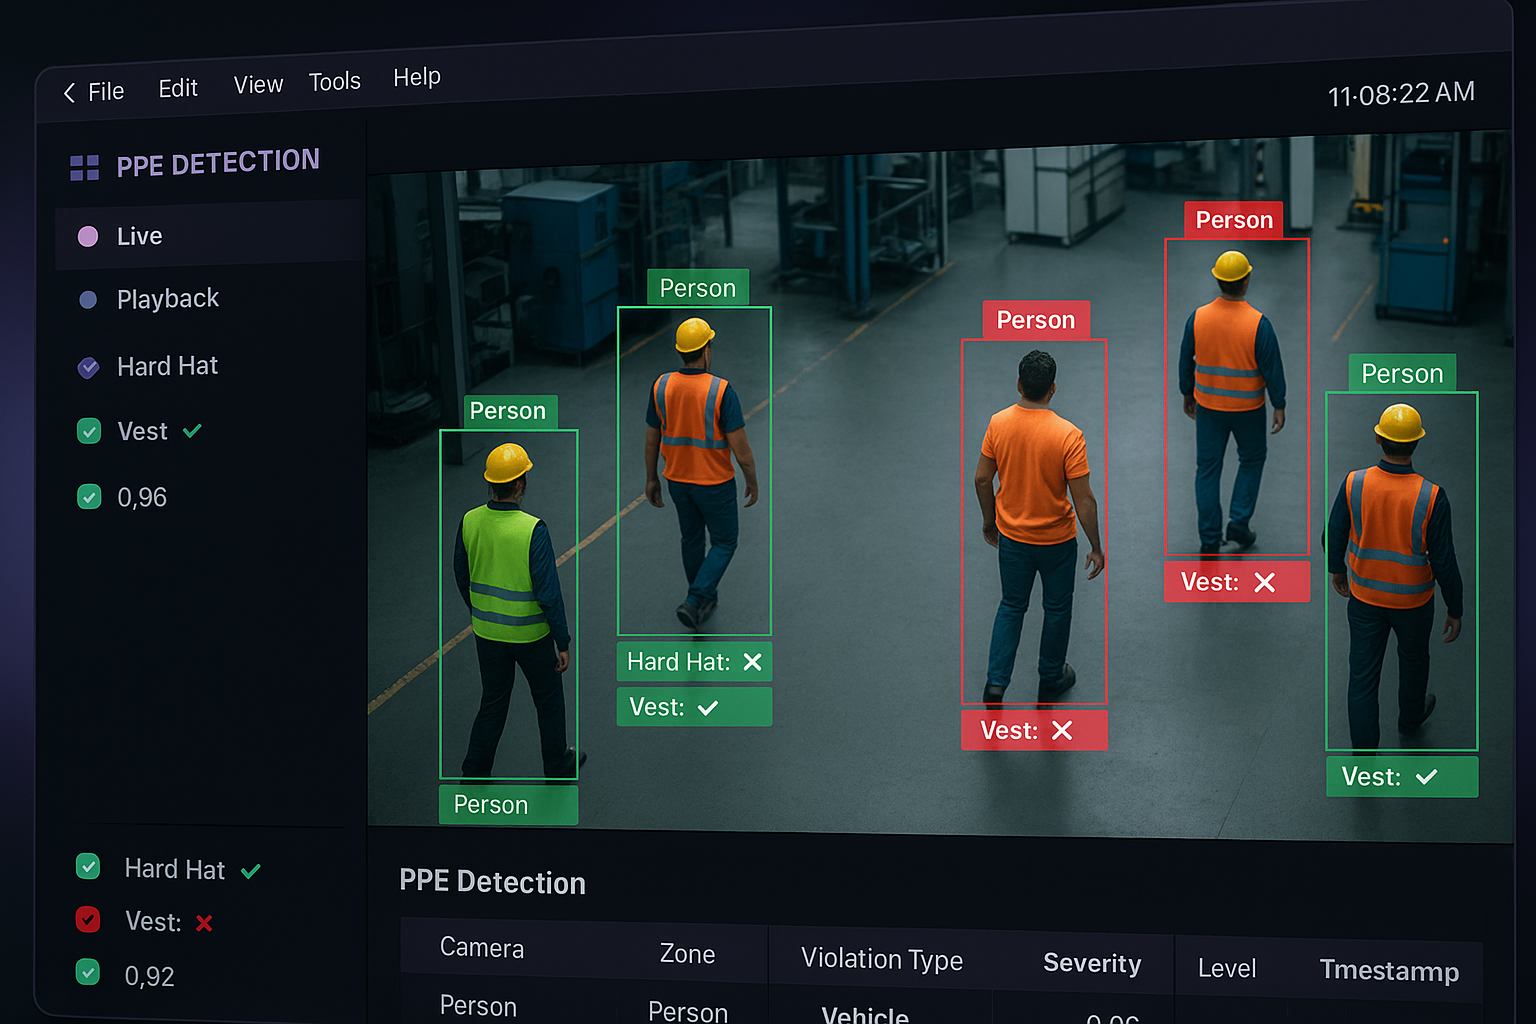Toggle the 0,96 confidence checkbox
The width and height of the screenshot is (1536, 1024).
(x=89, y=497)
